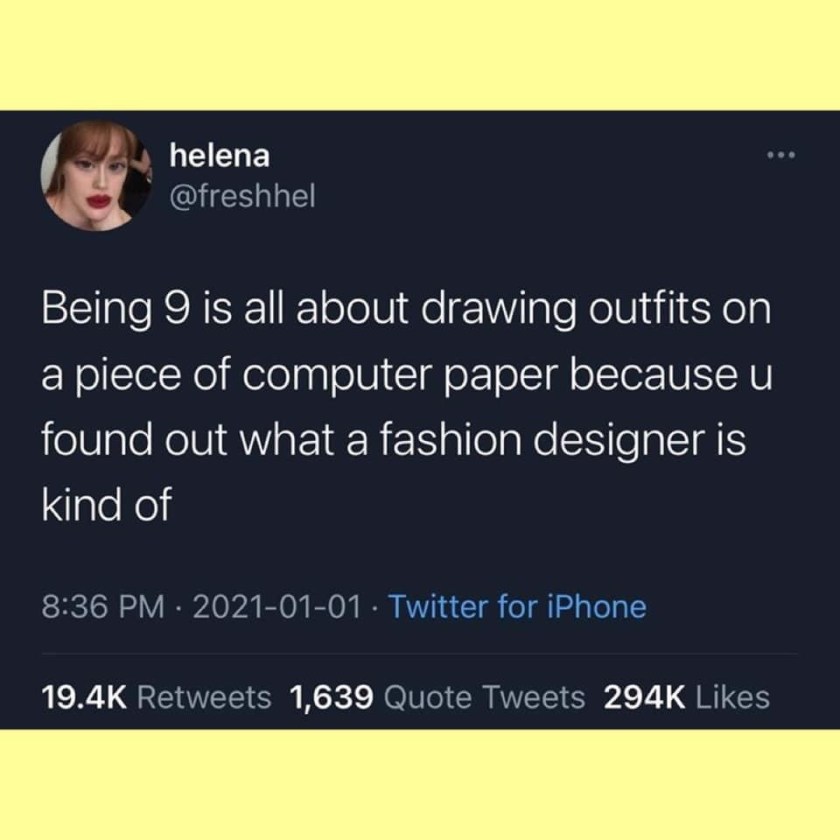This screenshot has height=840, width=840.
Task: Click the 8:36 PM timestamp
Action: [103, 607]
